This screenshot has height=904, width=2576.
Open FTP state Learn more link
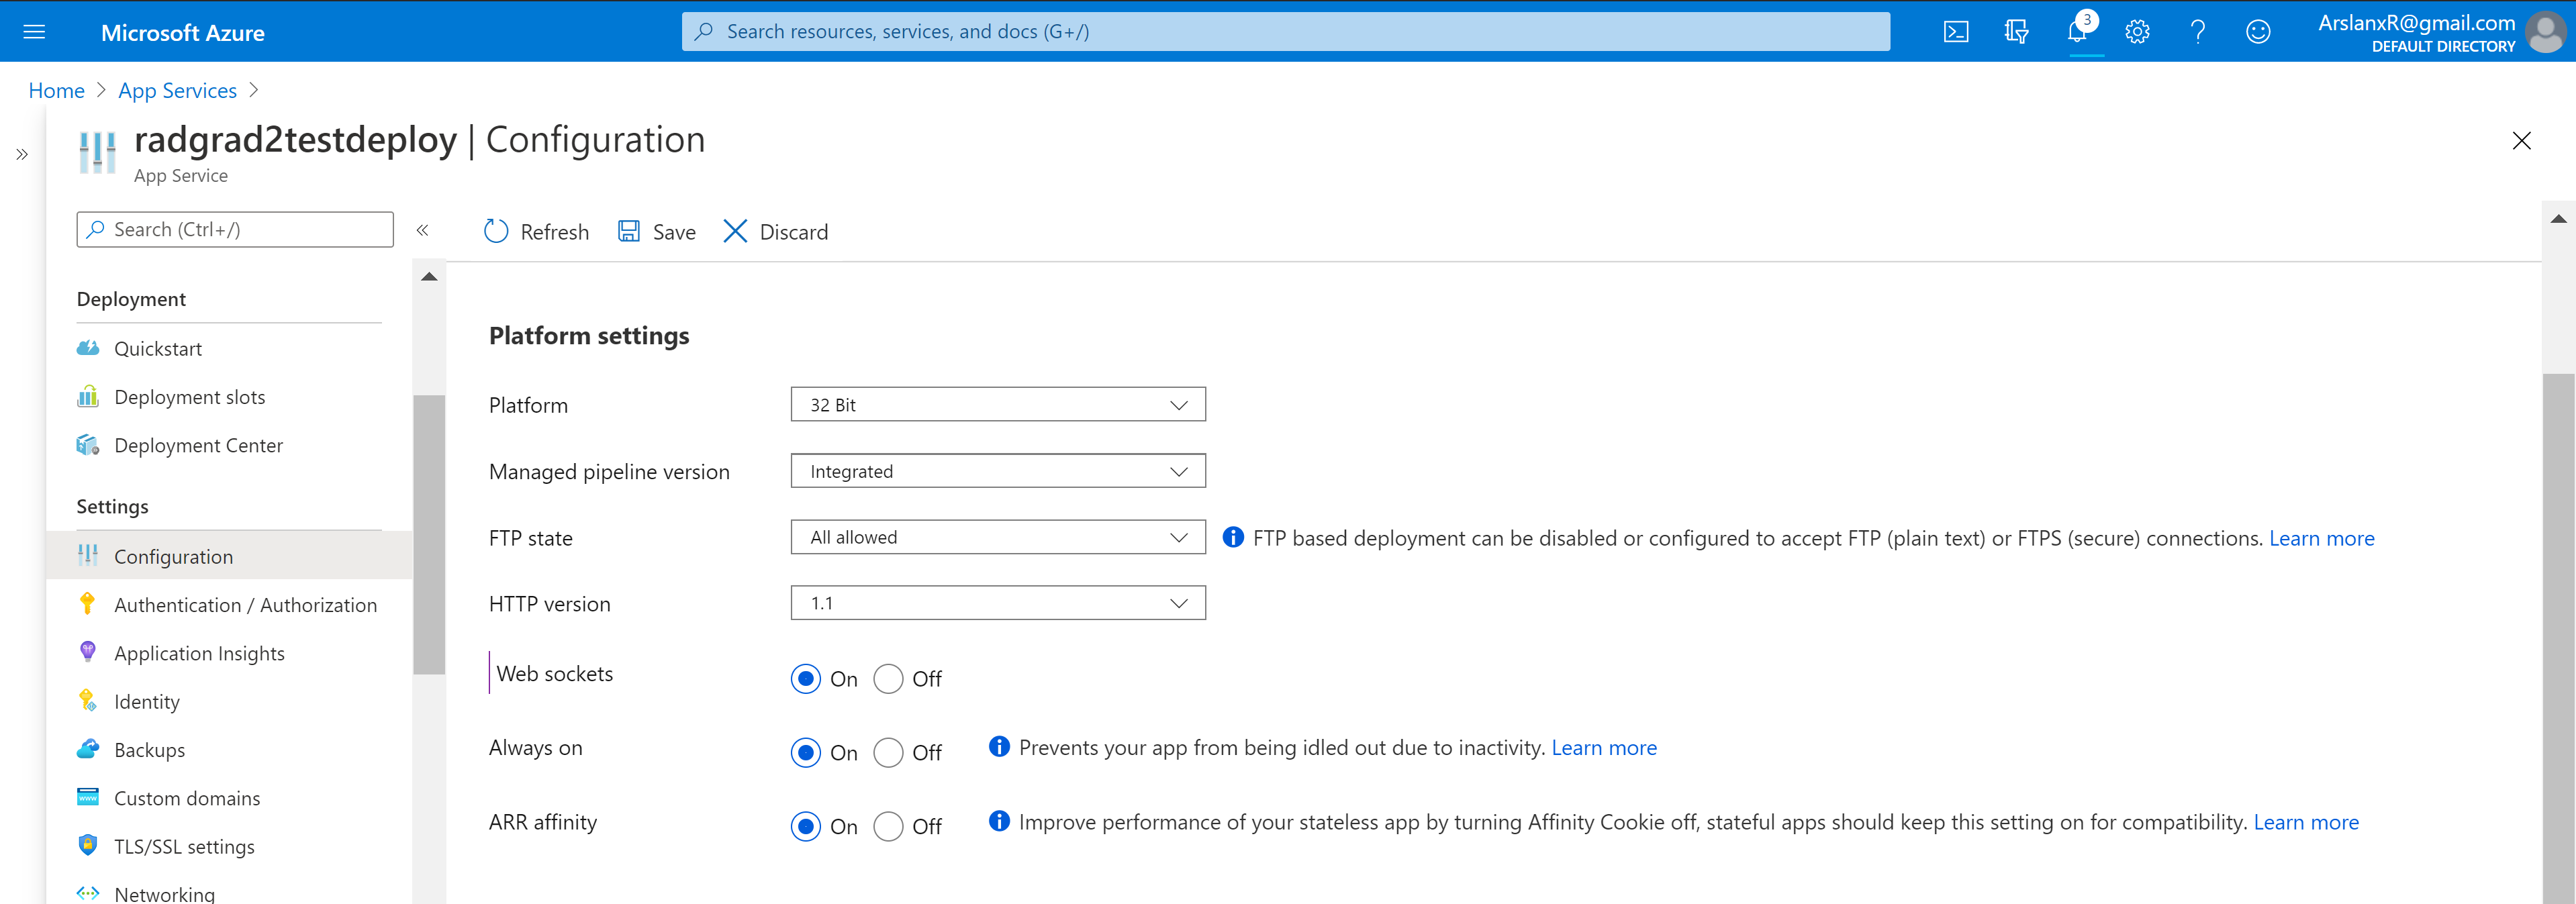click(x=2321, y=538)
